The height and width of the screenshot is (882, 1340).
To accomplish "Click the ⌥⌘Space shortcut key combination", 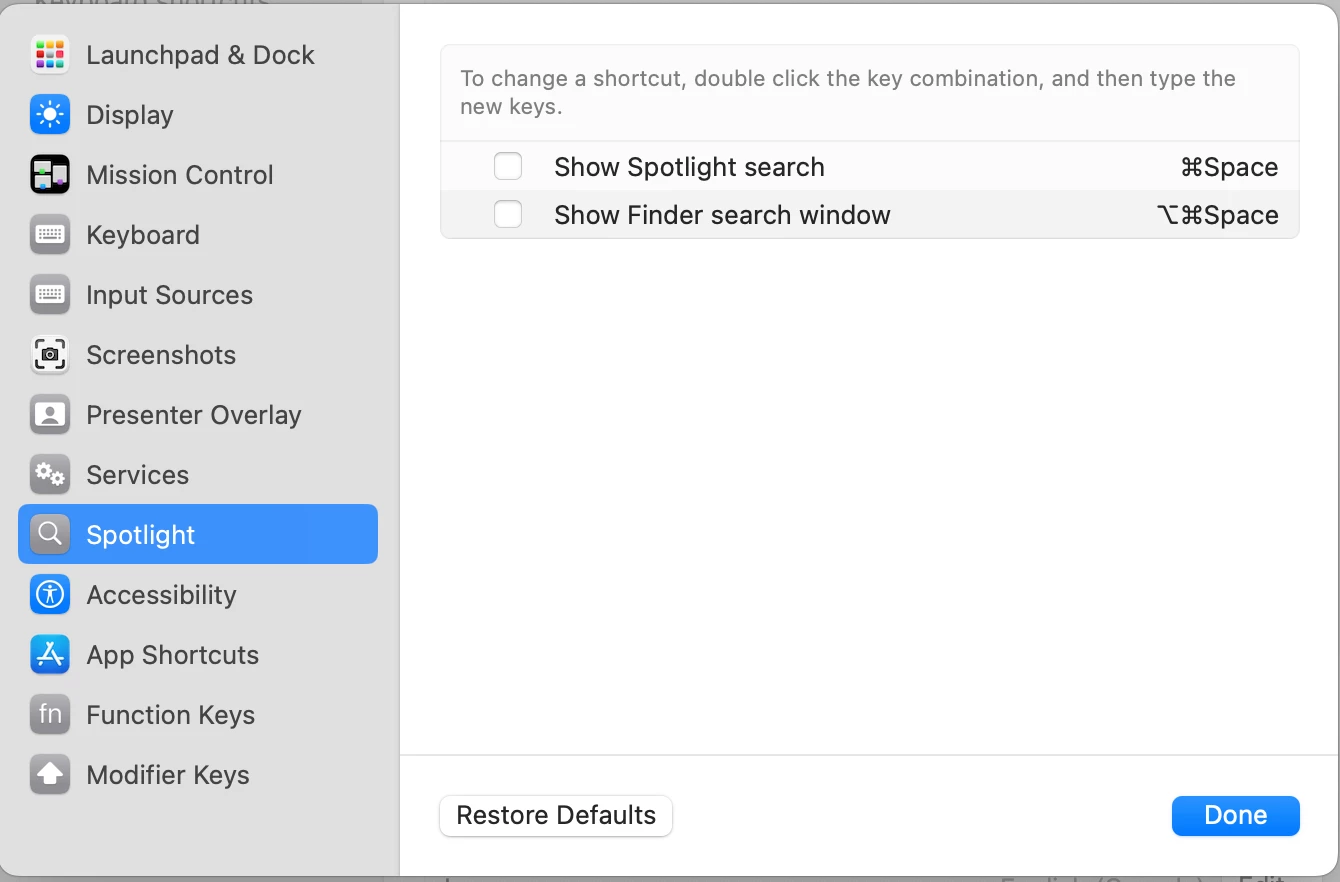I will pyautogui.click(x=1217, y=215).
